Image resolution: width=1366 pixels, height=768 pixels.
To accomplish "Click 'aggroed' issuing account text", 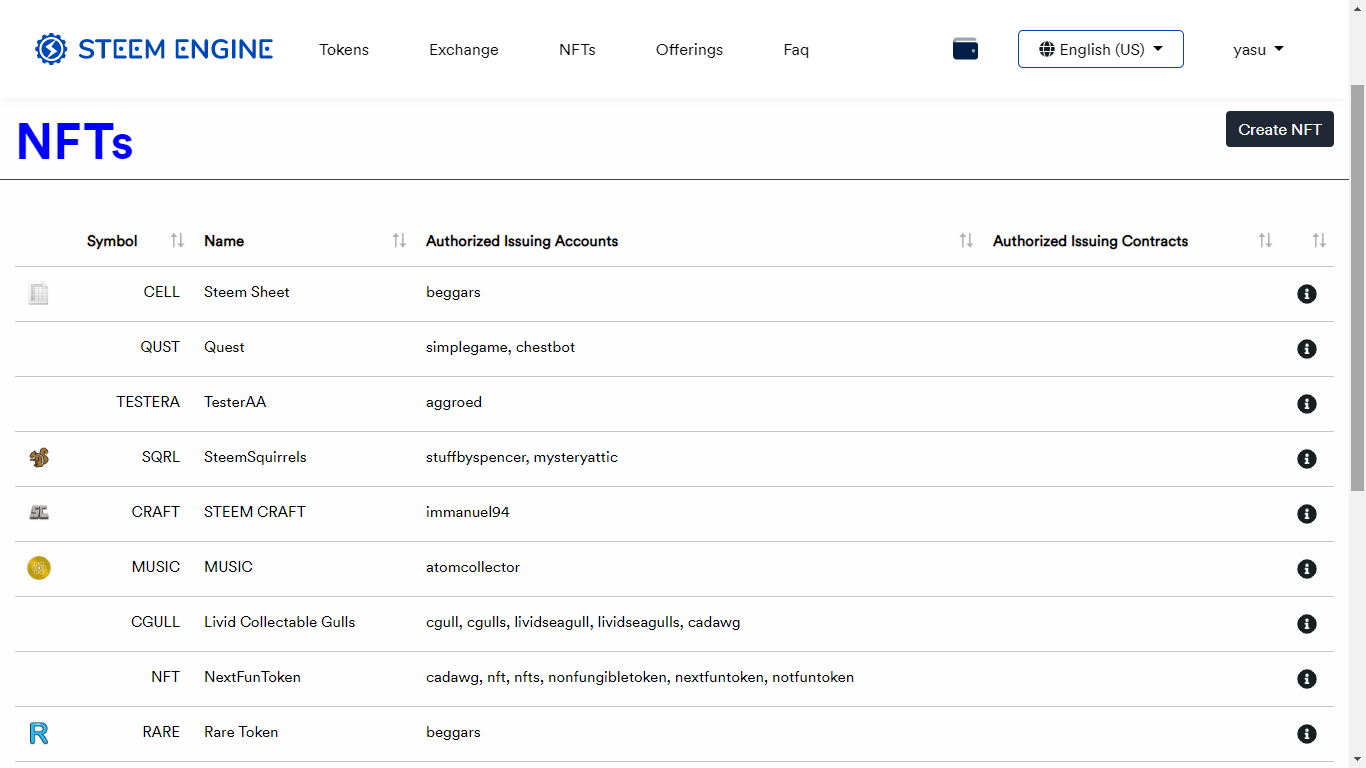I will (454, 402).
